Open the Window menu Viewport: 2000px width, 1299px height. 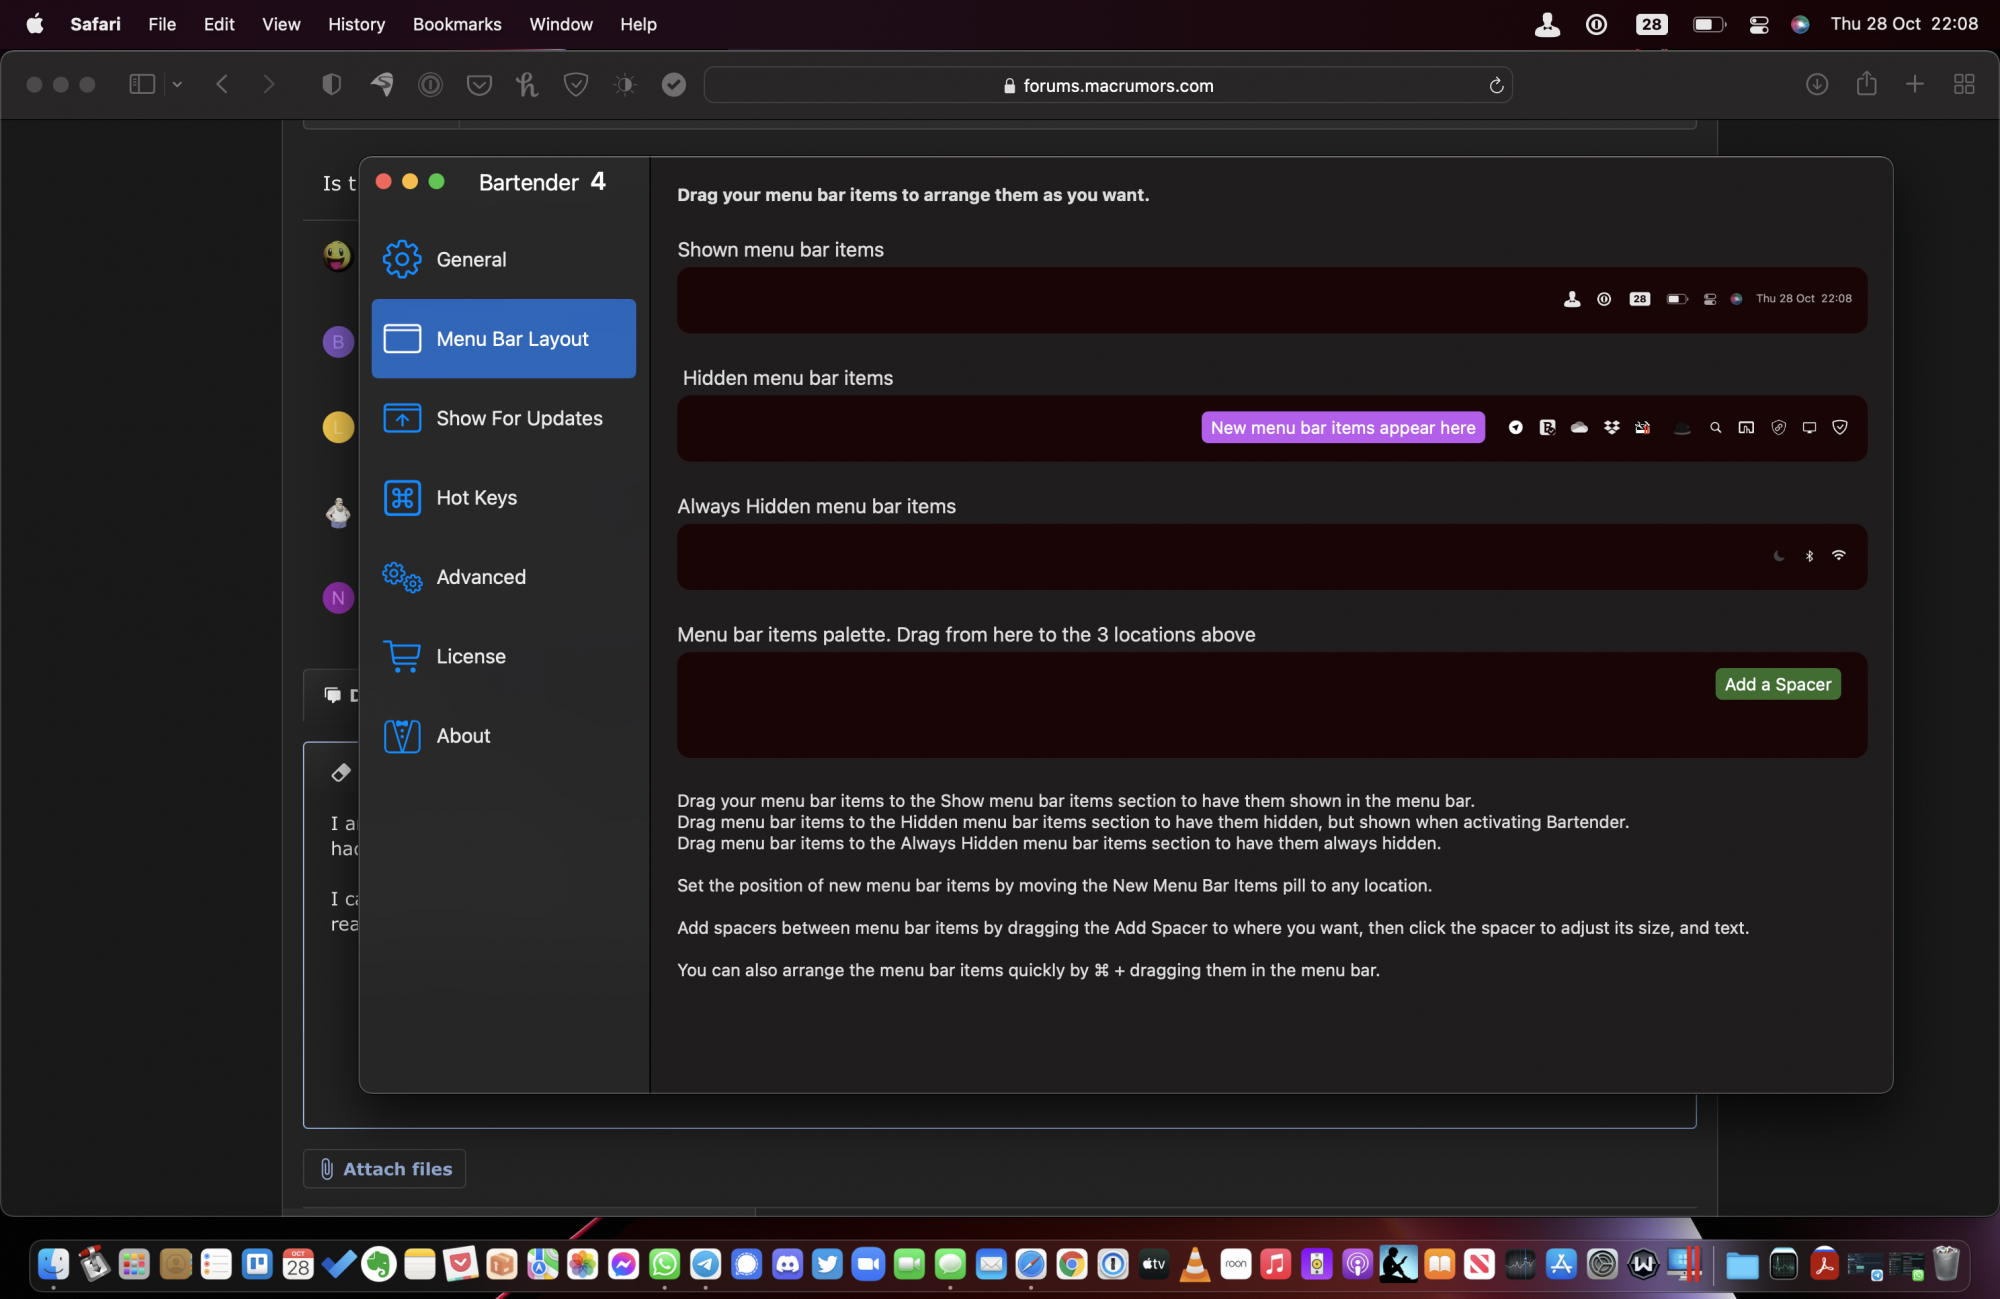(x=561, y=24)
